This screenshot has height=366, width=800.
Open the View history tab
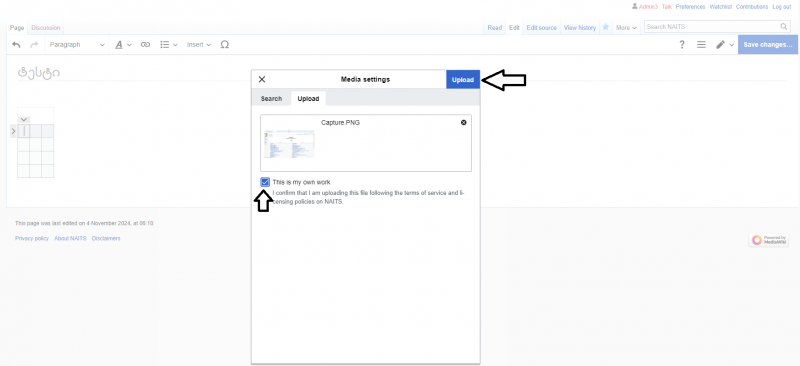click(x=580, y=28)
